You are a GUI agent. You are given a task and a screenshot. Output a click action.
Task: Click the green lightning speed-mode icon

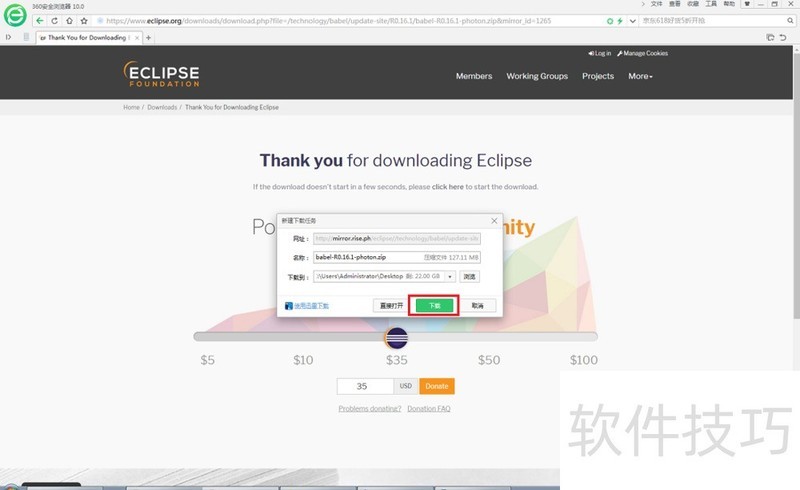coord(620,21)
